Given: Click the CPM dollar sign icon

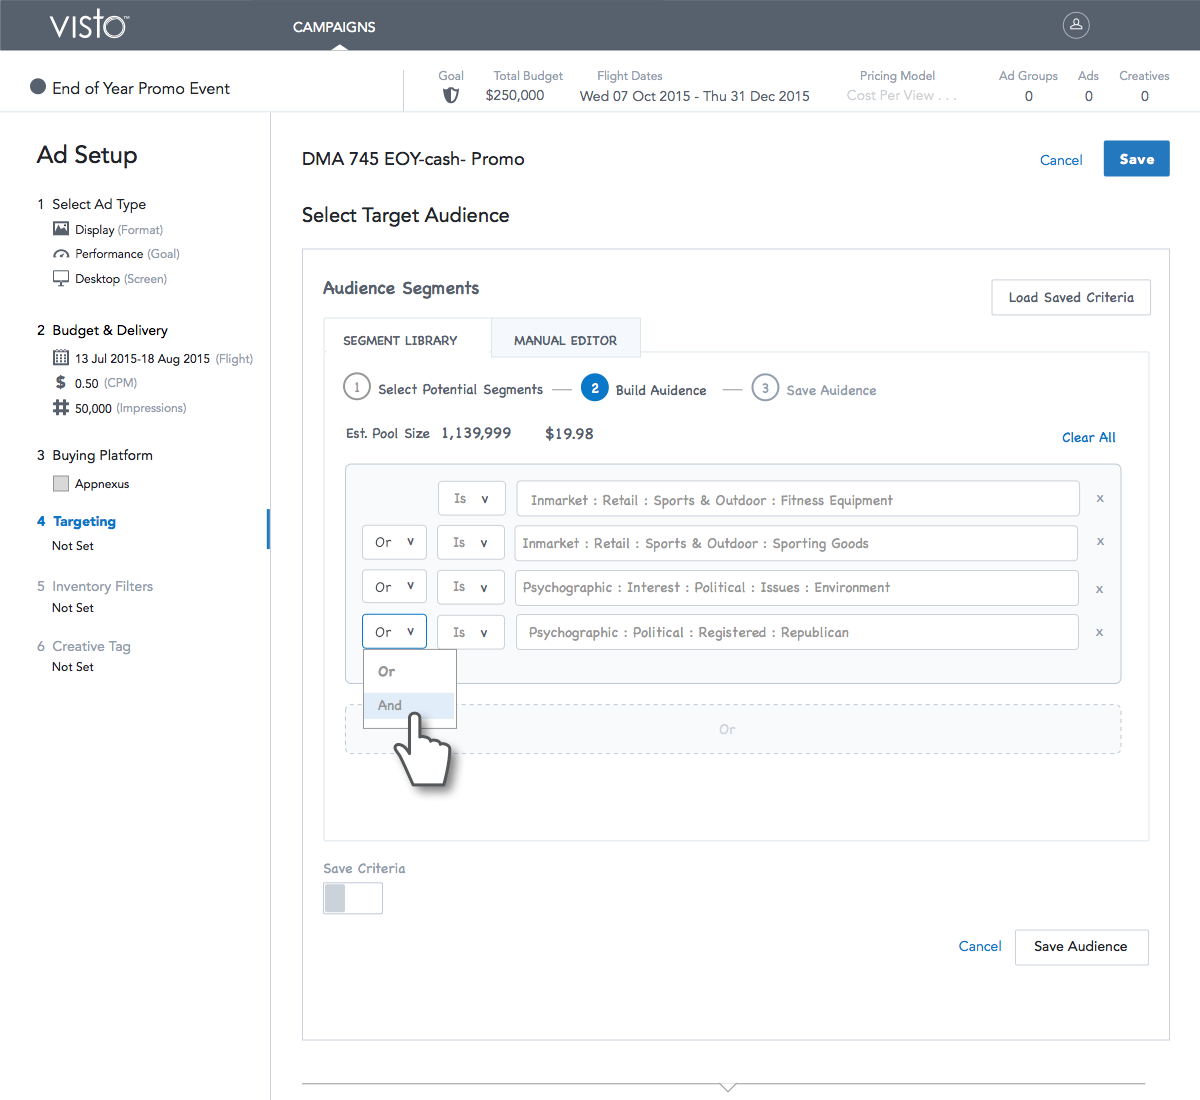Looking at the screenshot, I should tap(61, 383).
